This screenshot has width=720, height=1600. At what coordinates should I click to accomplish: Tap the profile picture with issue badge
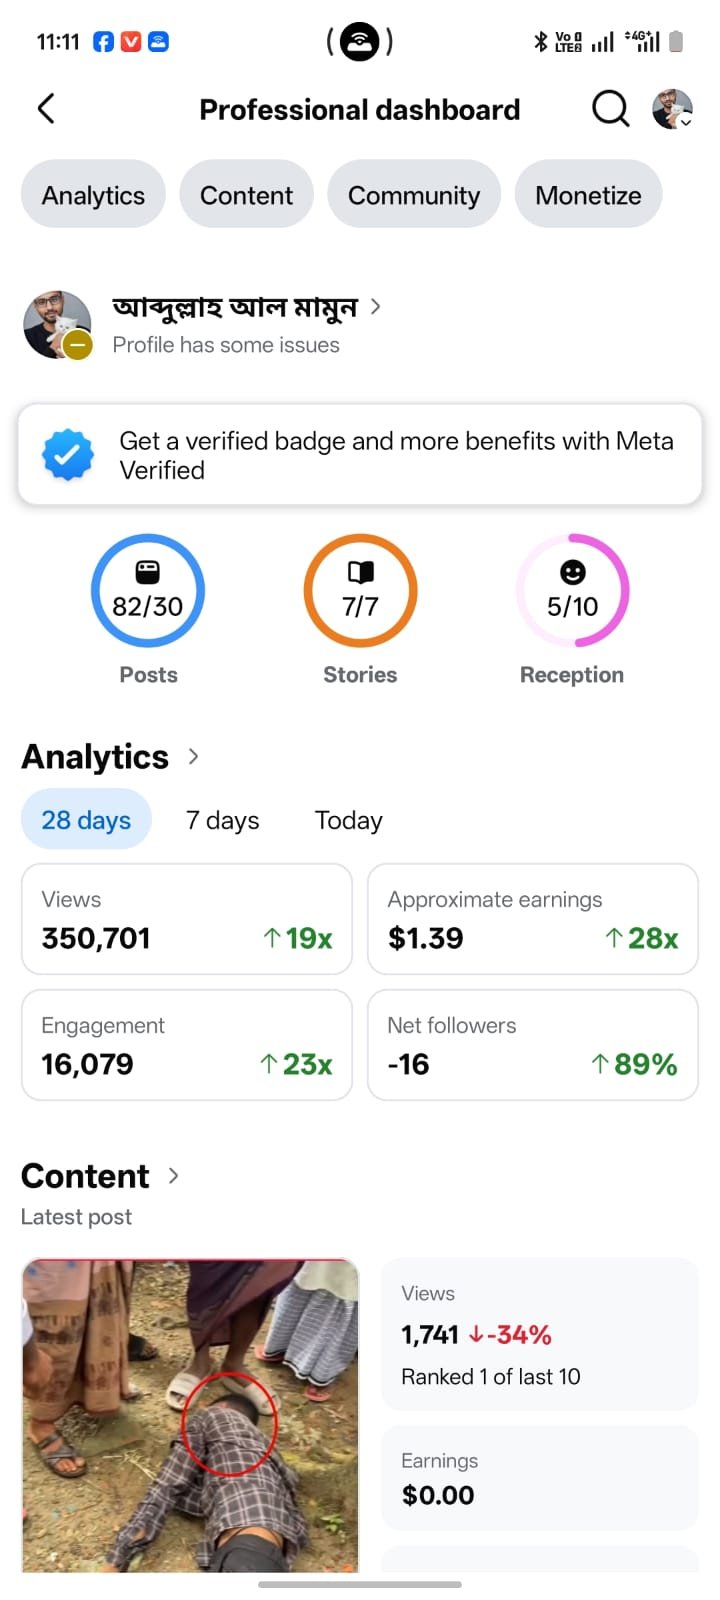[x=58, y=325]
